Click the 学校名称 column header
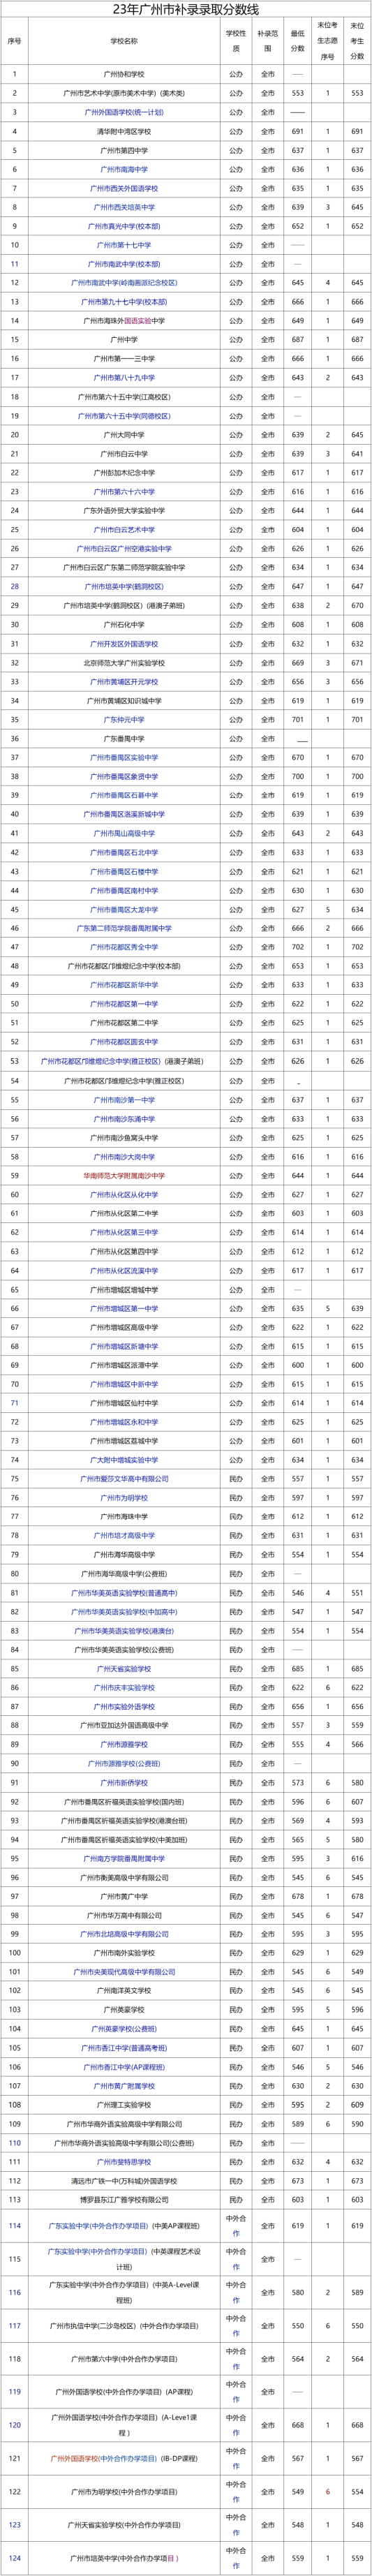Viewport: 372px width, 2576px height. pos(124,41)
